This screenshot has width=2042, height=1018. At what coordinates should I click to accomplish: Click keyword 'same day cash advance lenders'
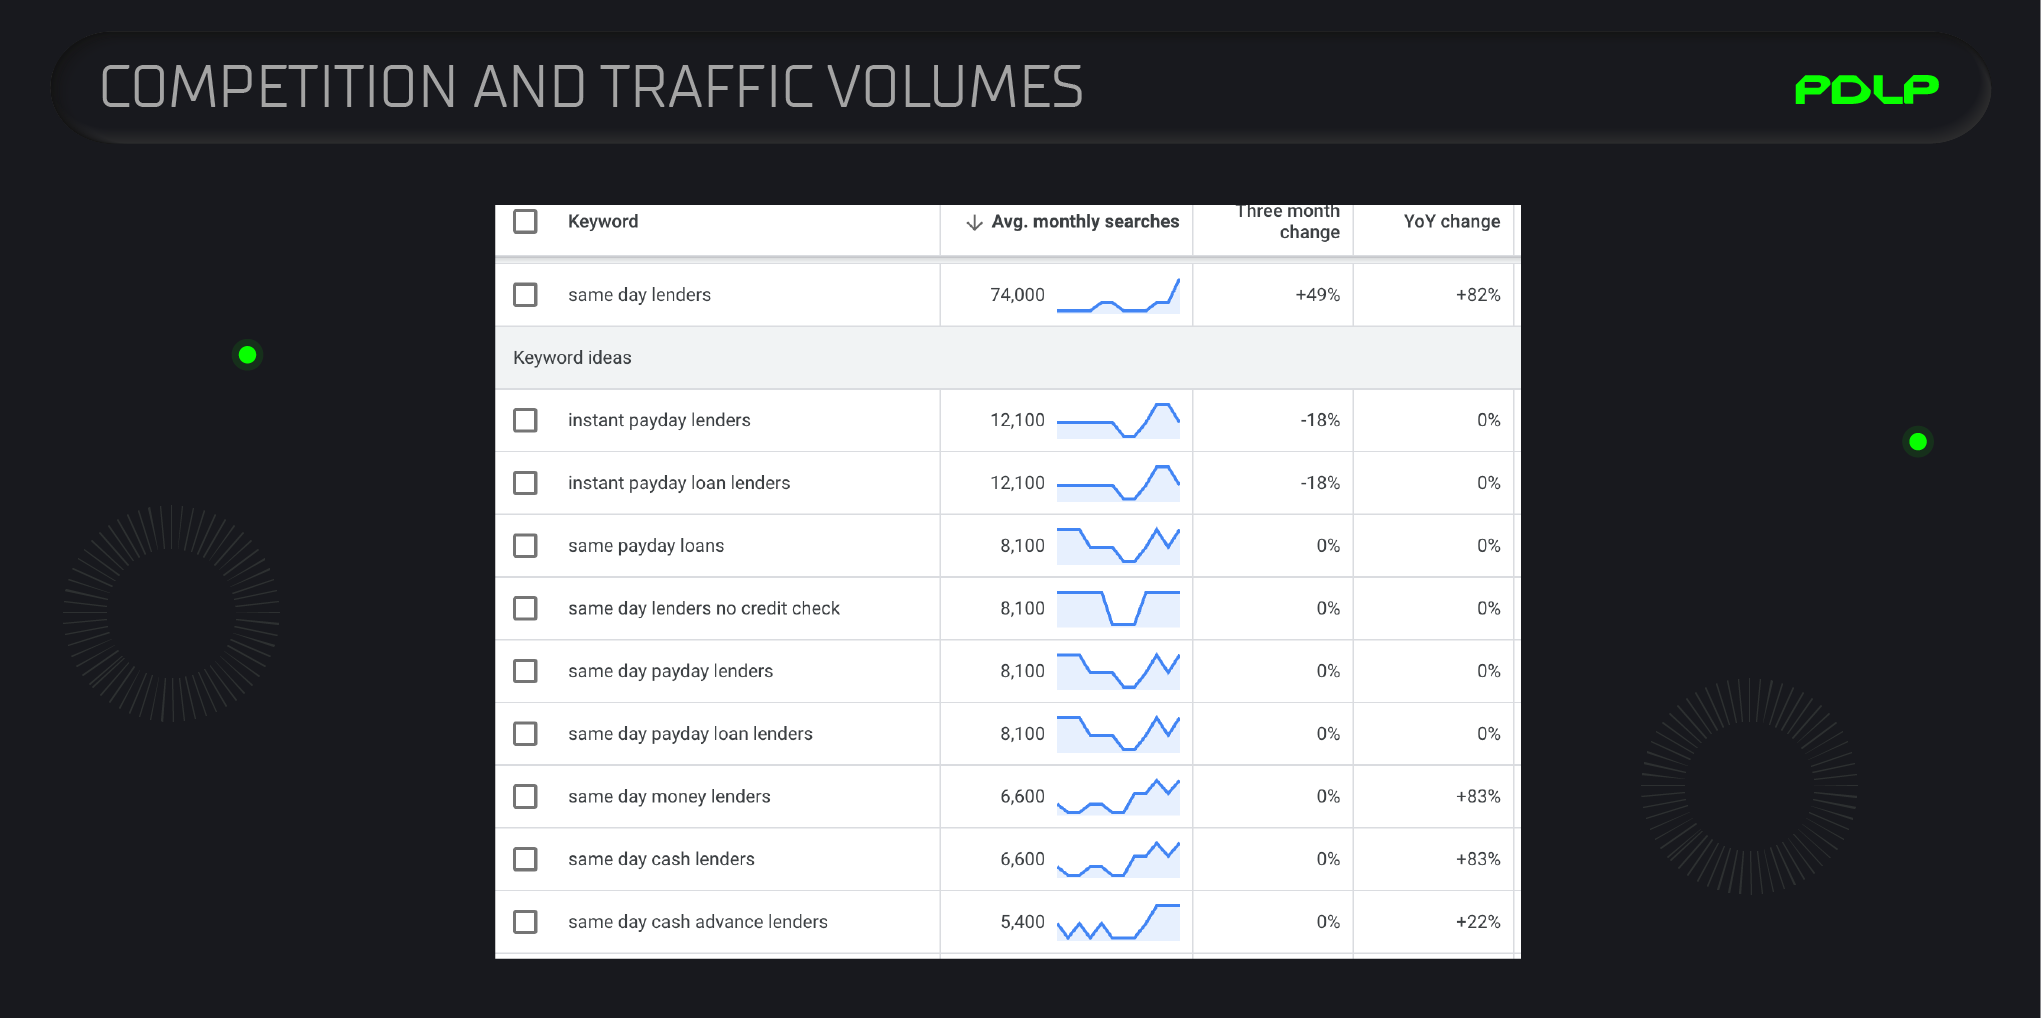[698, 922]
